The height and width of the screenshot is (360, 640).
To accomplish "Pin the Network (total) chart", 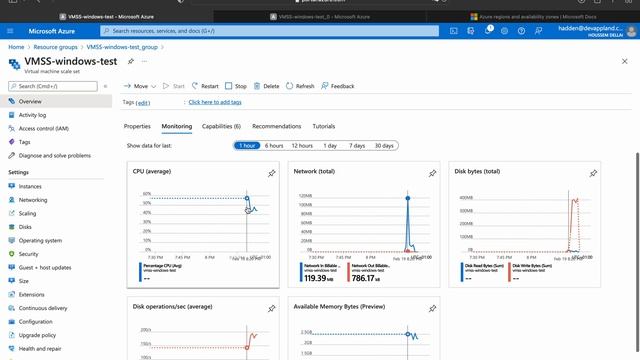I will point(432,173).
